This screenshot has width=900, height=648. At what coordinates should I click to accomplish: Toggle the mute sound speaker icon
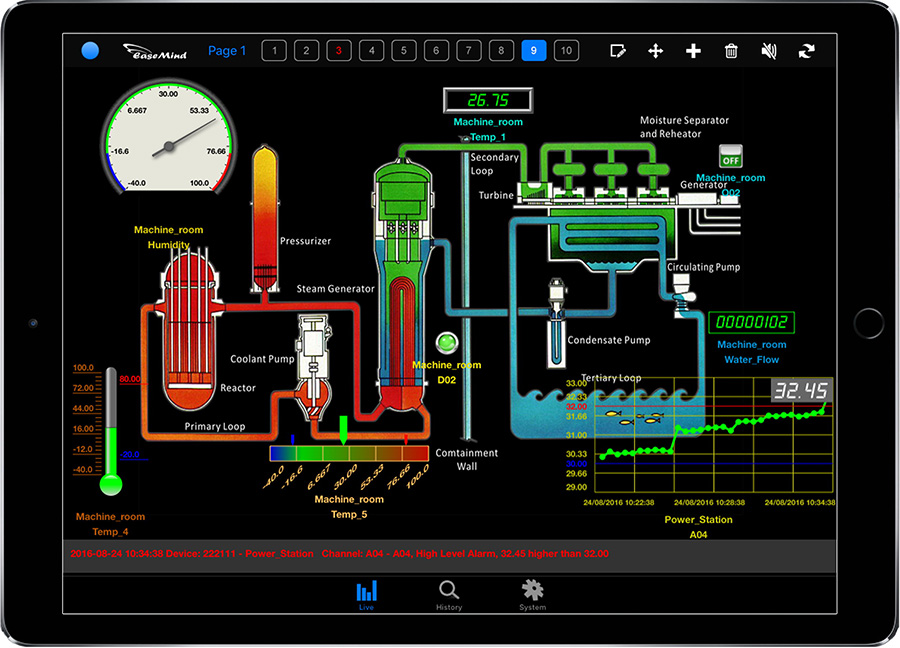pos(769,51)
